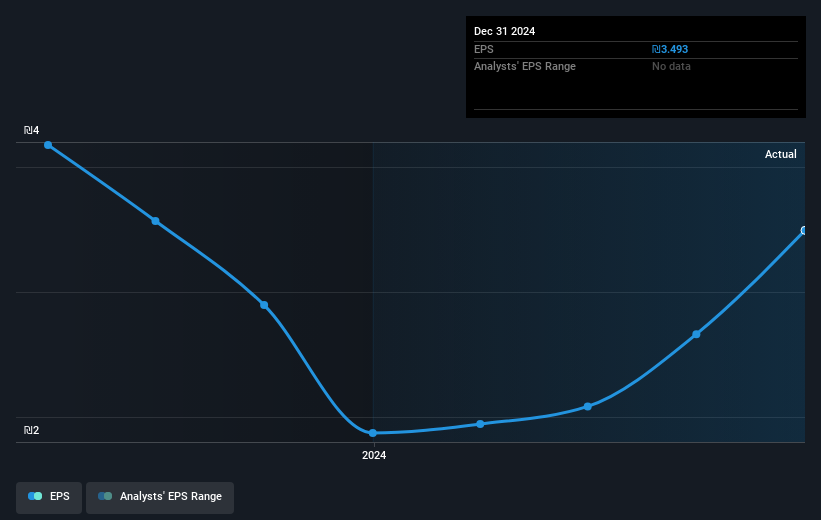The image size is (821, 520).
Task: Click the ₪3.493 EPS value in tooltip
Action: [x=670, y=49]
